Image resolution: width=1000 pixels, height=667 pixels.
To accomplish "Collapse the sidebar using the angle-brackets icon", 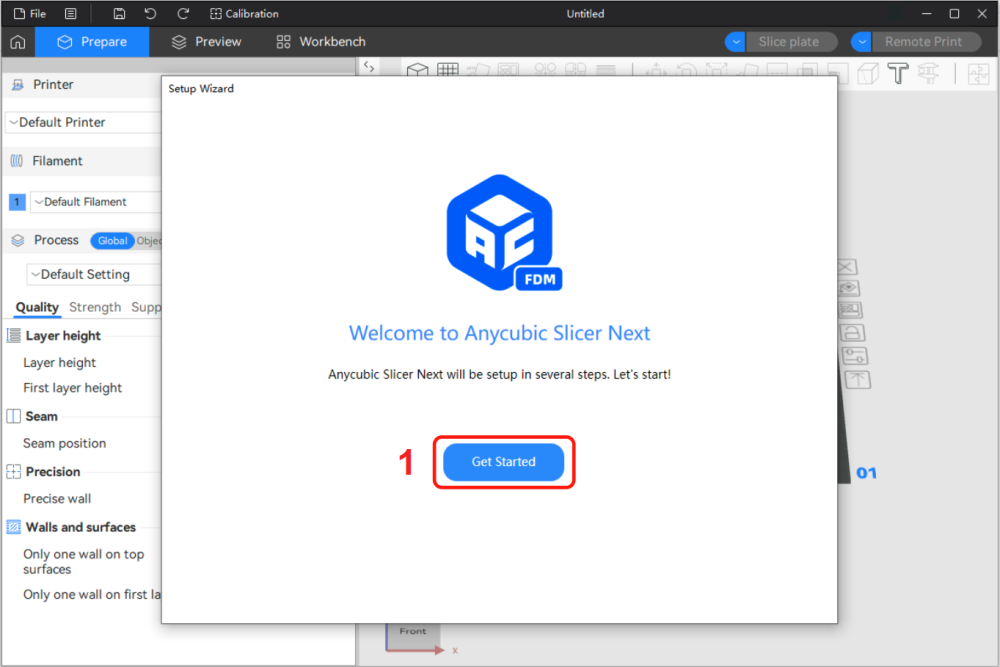I will [369, 66].
